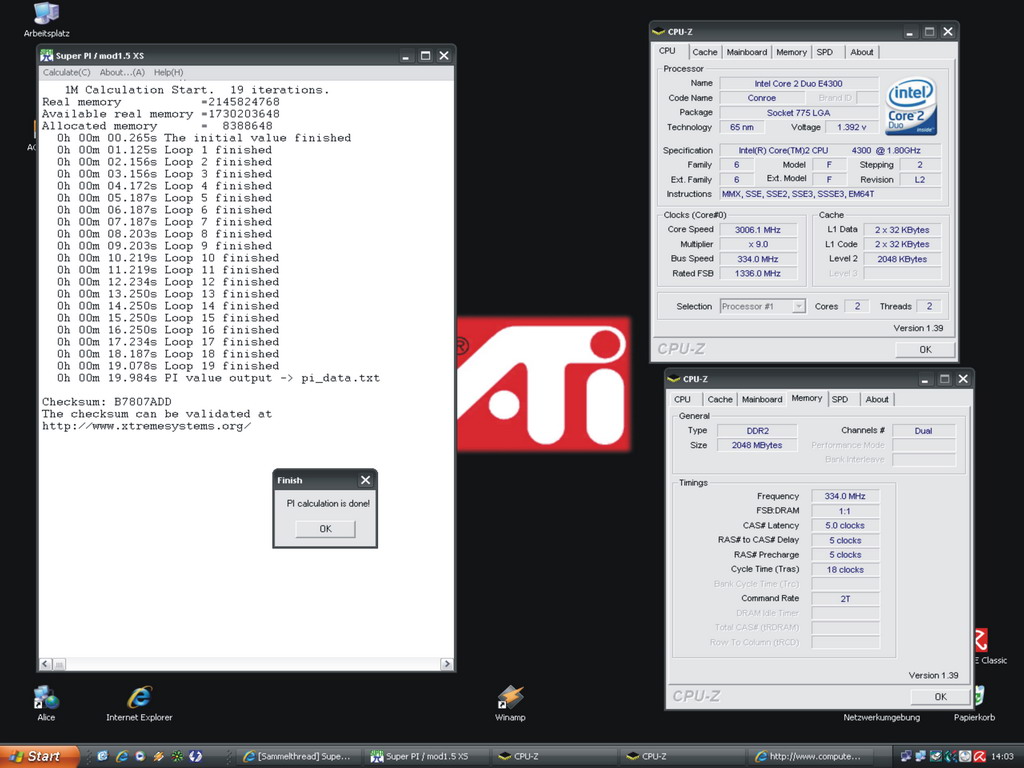Click the Intel Core 2 Duo E4300 name field

click(798, 84)
